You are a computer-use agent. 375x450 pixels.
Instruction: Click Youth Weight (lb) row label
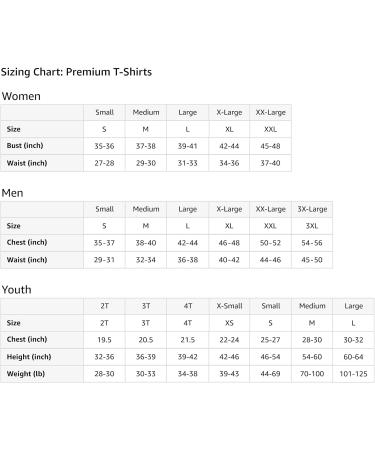point(26,374)
